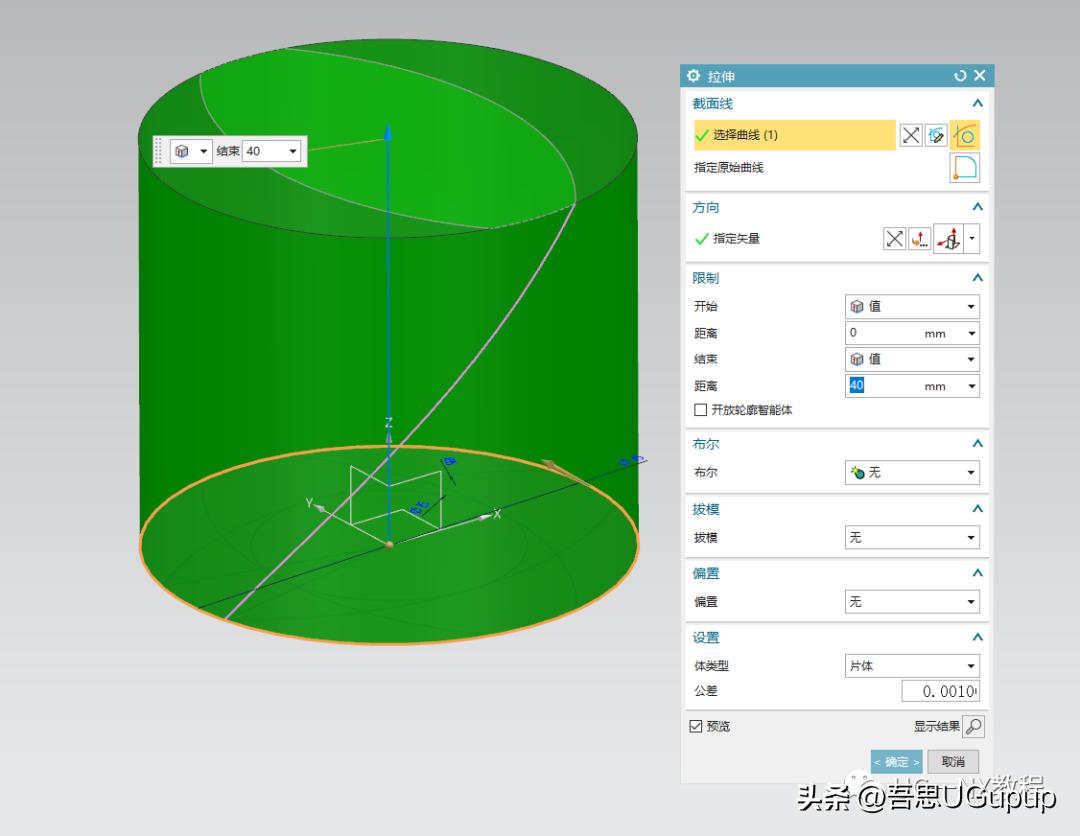
Task: Open dialog settings gear in 拉伸 title bar
Action: (x=694, y=76)
